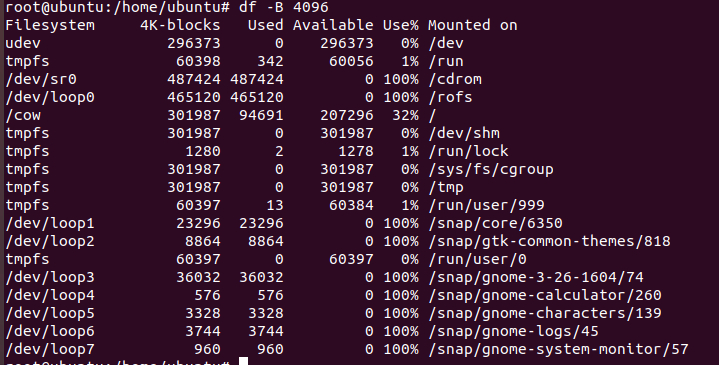The width and height of the screenshot is (719, 365).
Task: Click the '60384' available value
Action: (351, 205)
